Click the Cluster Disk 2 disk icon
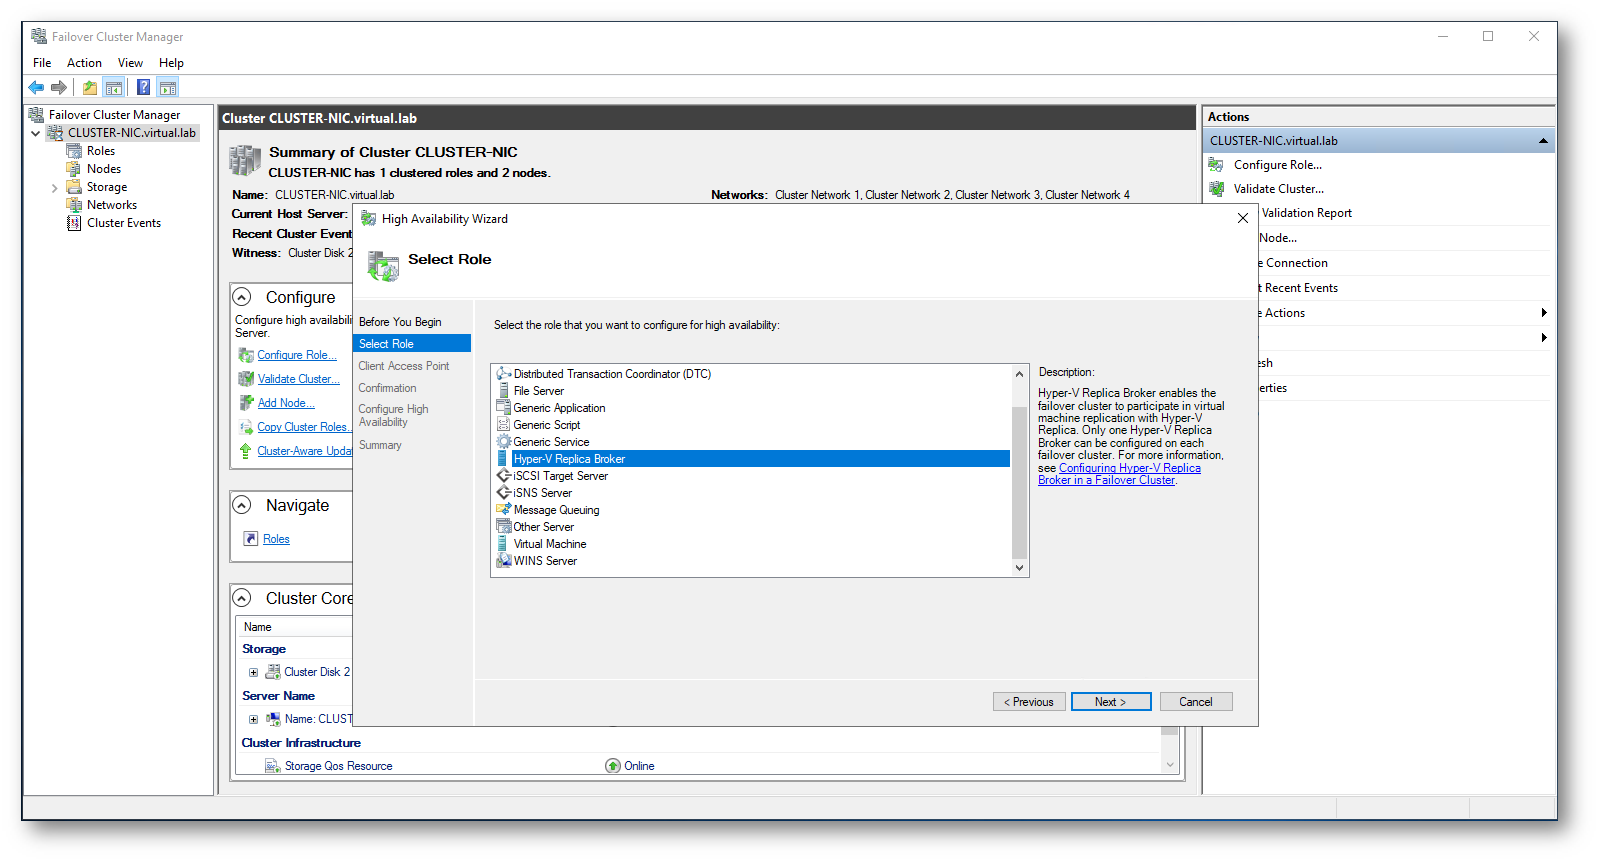This screenshot has height=863, width=1600. point(272,672)
